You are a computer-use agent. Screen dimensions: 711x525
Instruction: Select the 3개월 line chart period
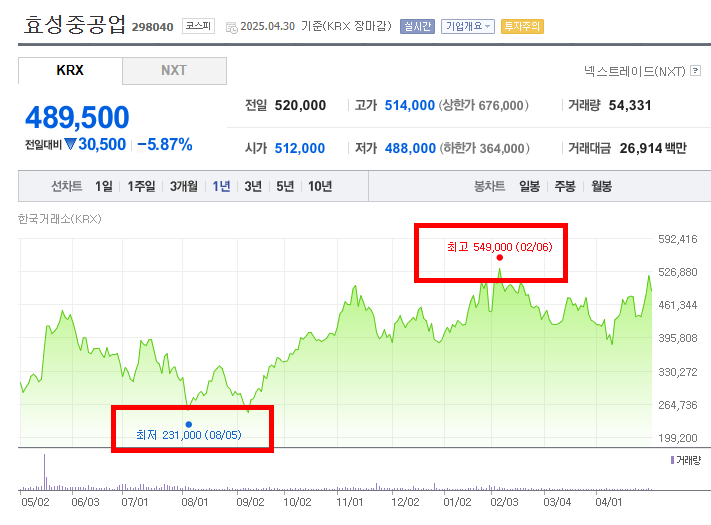[x=184, y=186]
